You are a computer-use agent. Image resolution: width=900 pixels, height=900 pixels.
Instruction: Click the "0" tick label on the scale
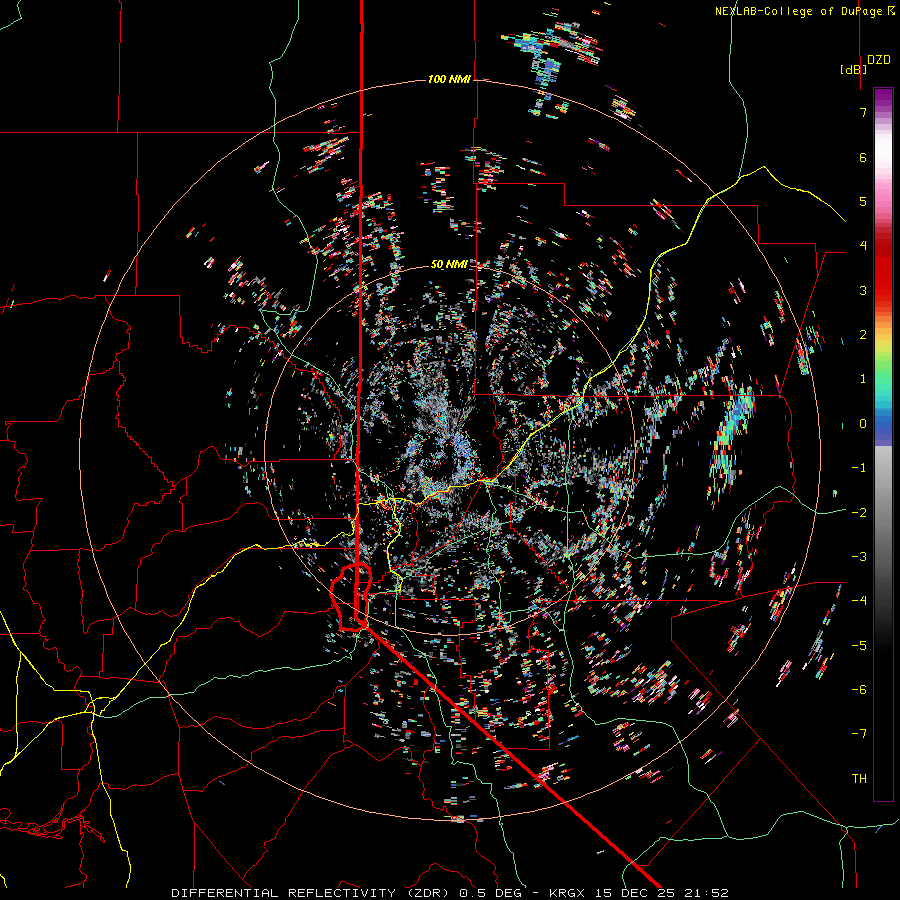(863, 424)
